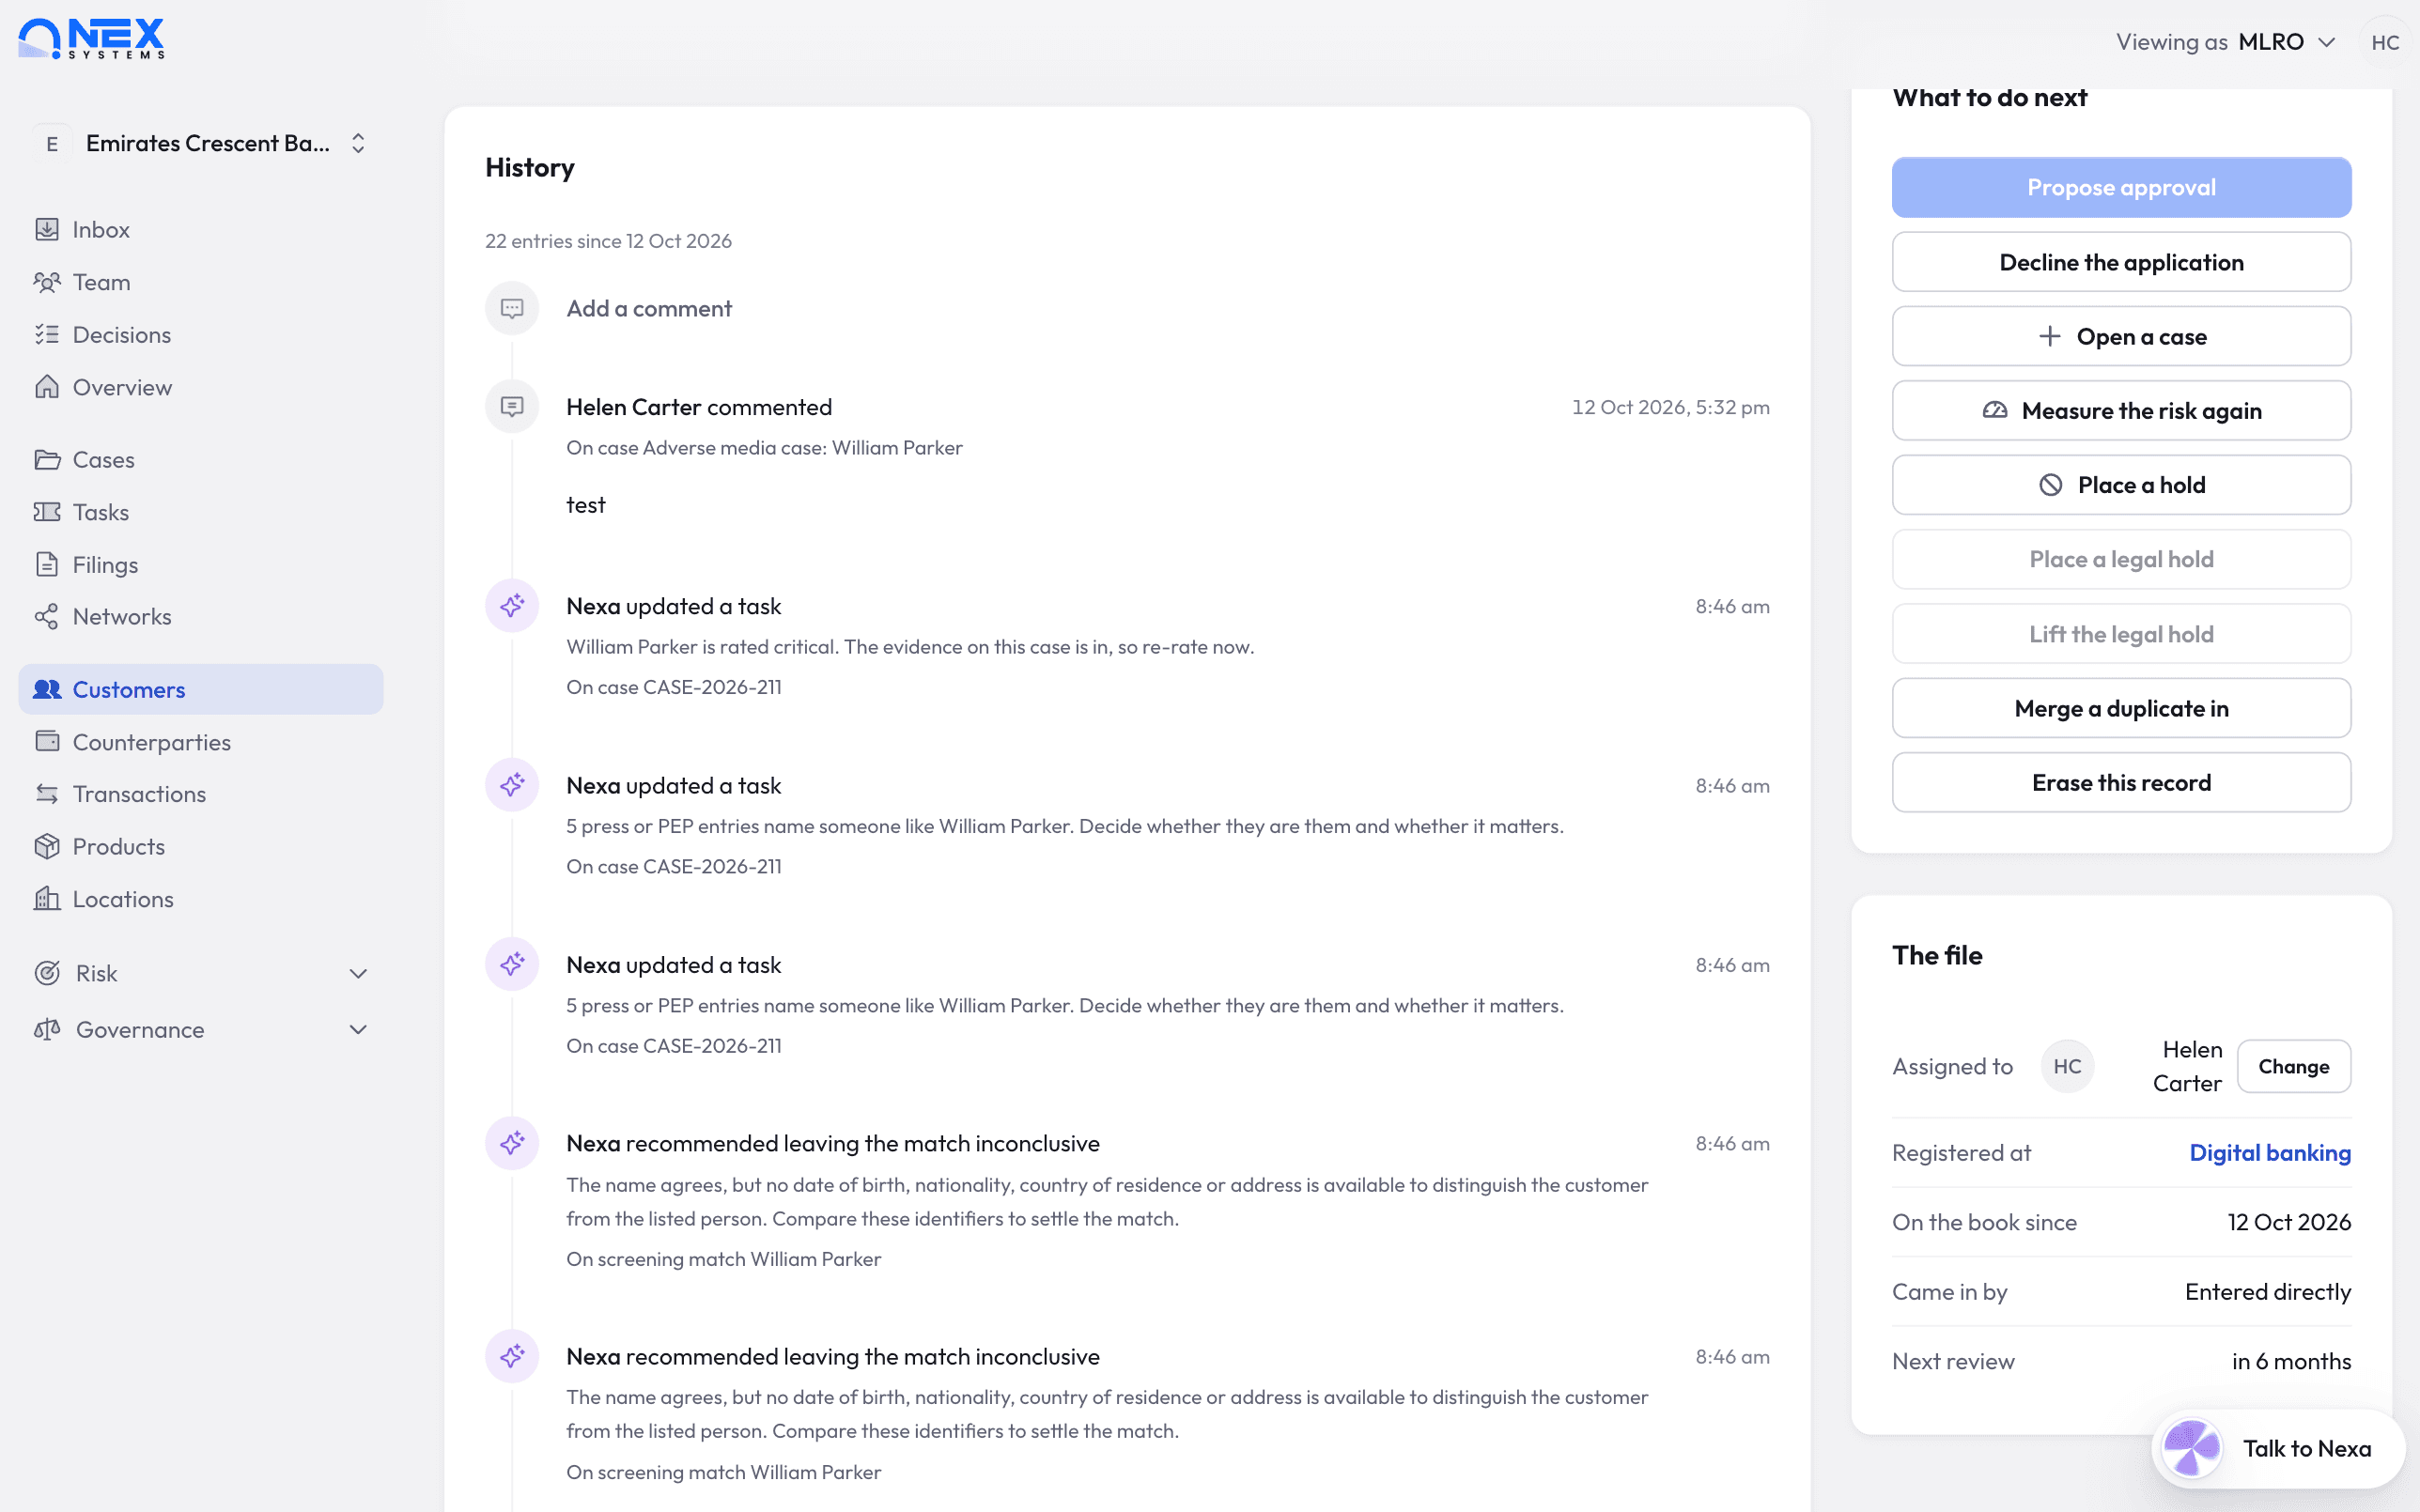The width and height of the screenshot is (2420, 1512).
Task: Click the "22 entries since 12 Oct 2026" text
Action: 608,241
